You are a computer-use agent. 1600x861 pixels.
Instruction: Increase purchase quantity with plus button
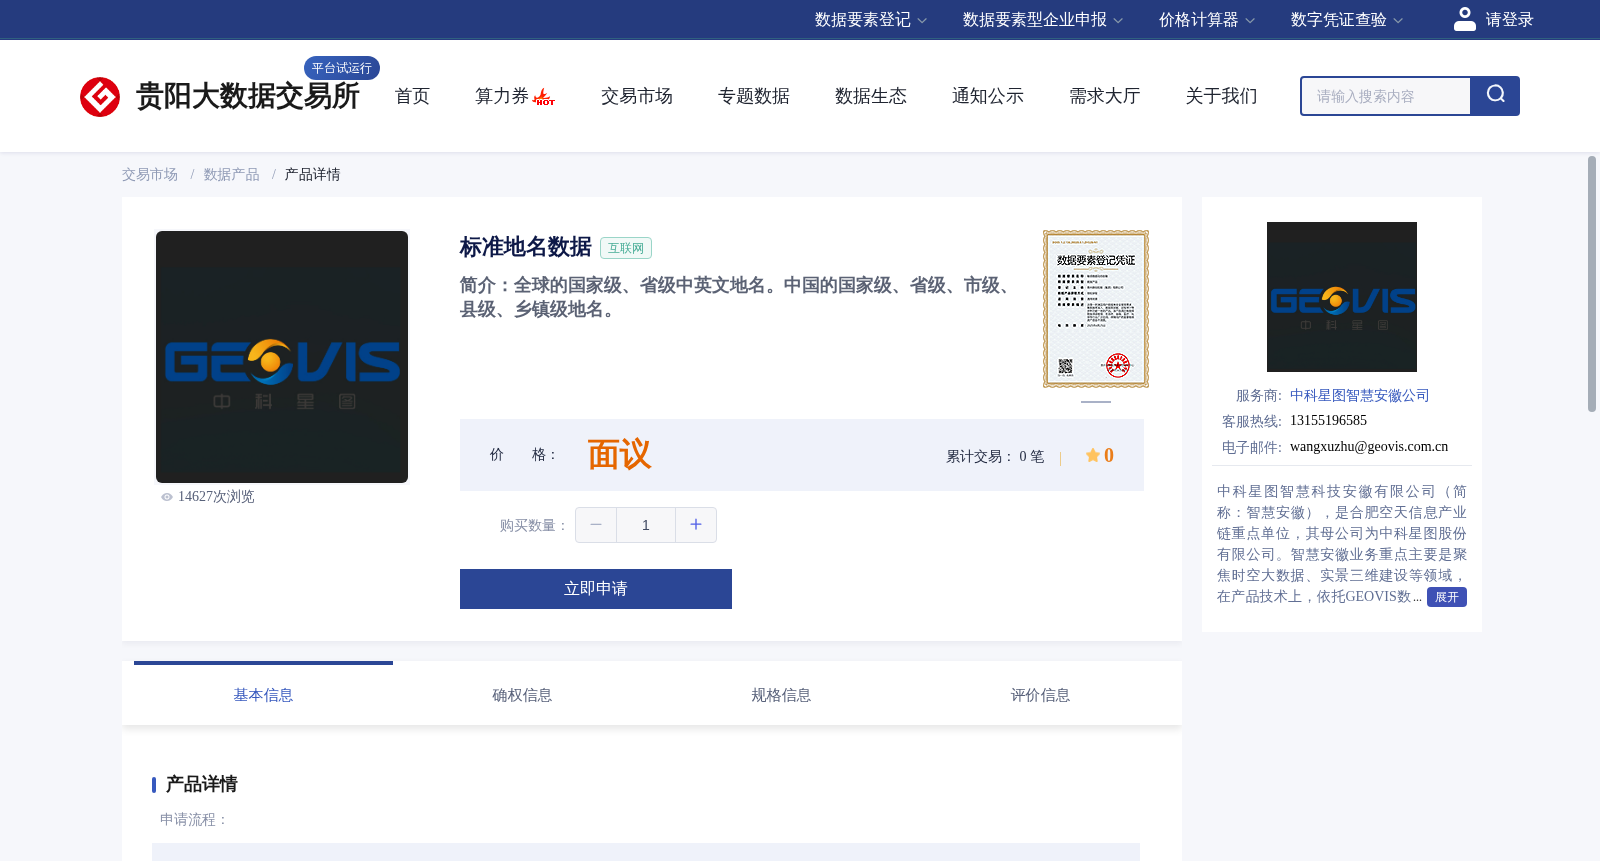pos(696,525)
